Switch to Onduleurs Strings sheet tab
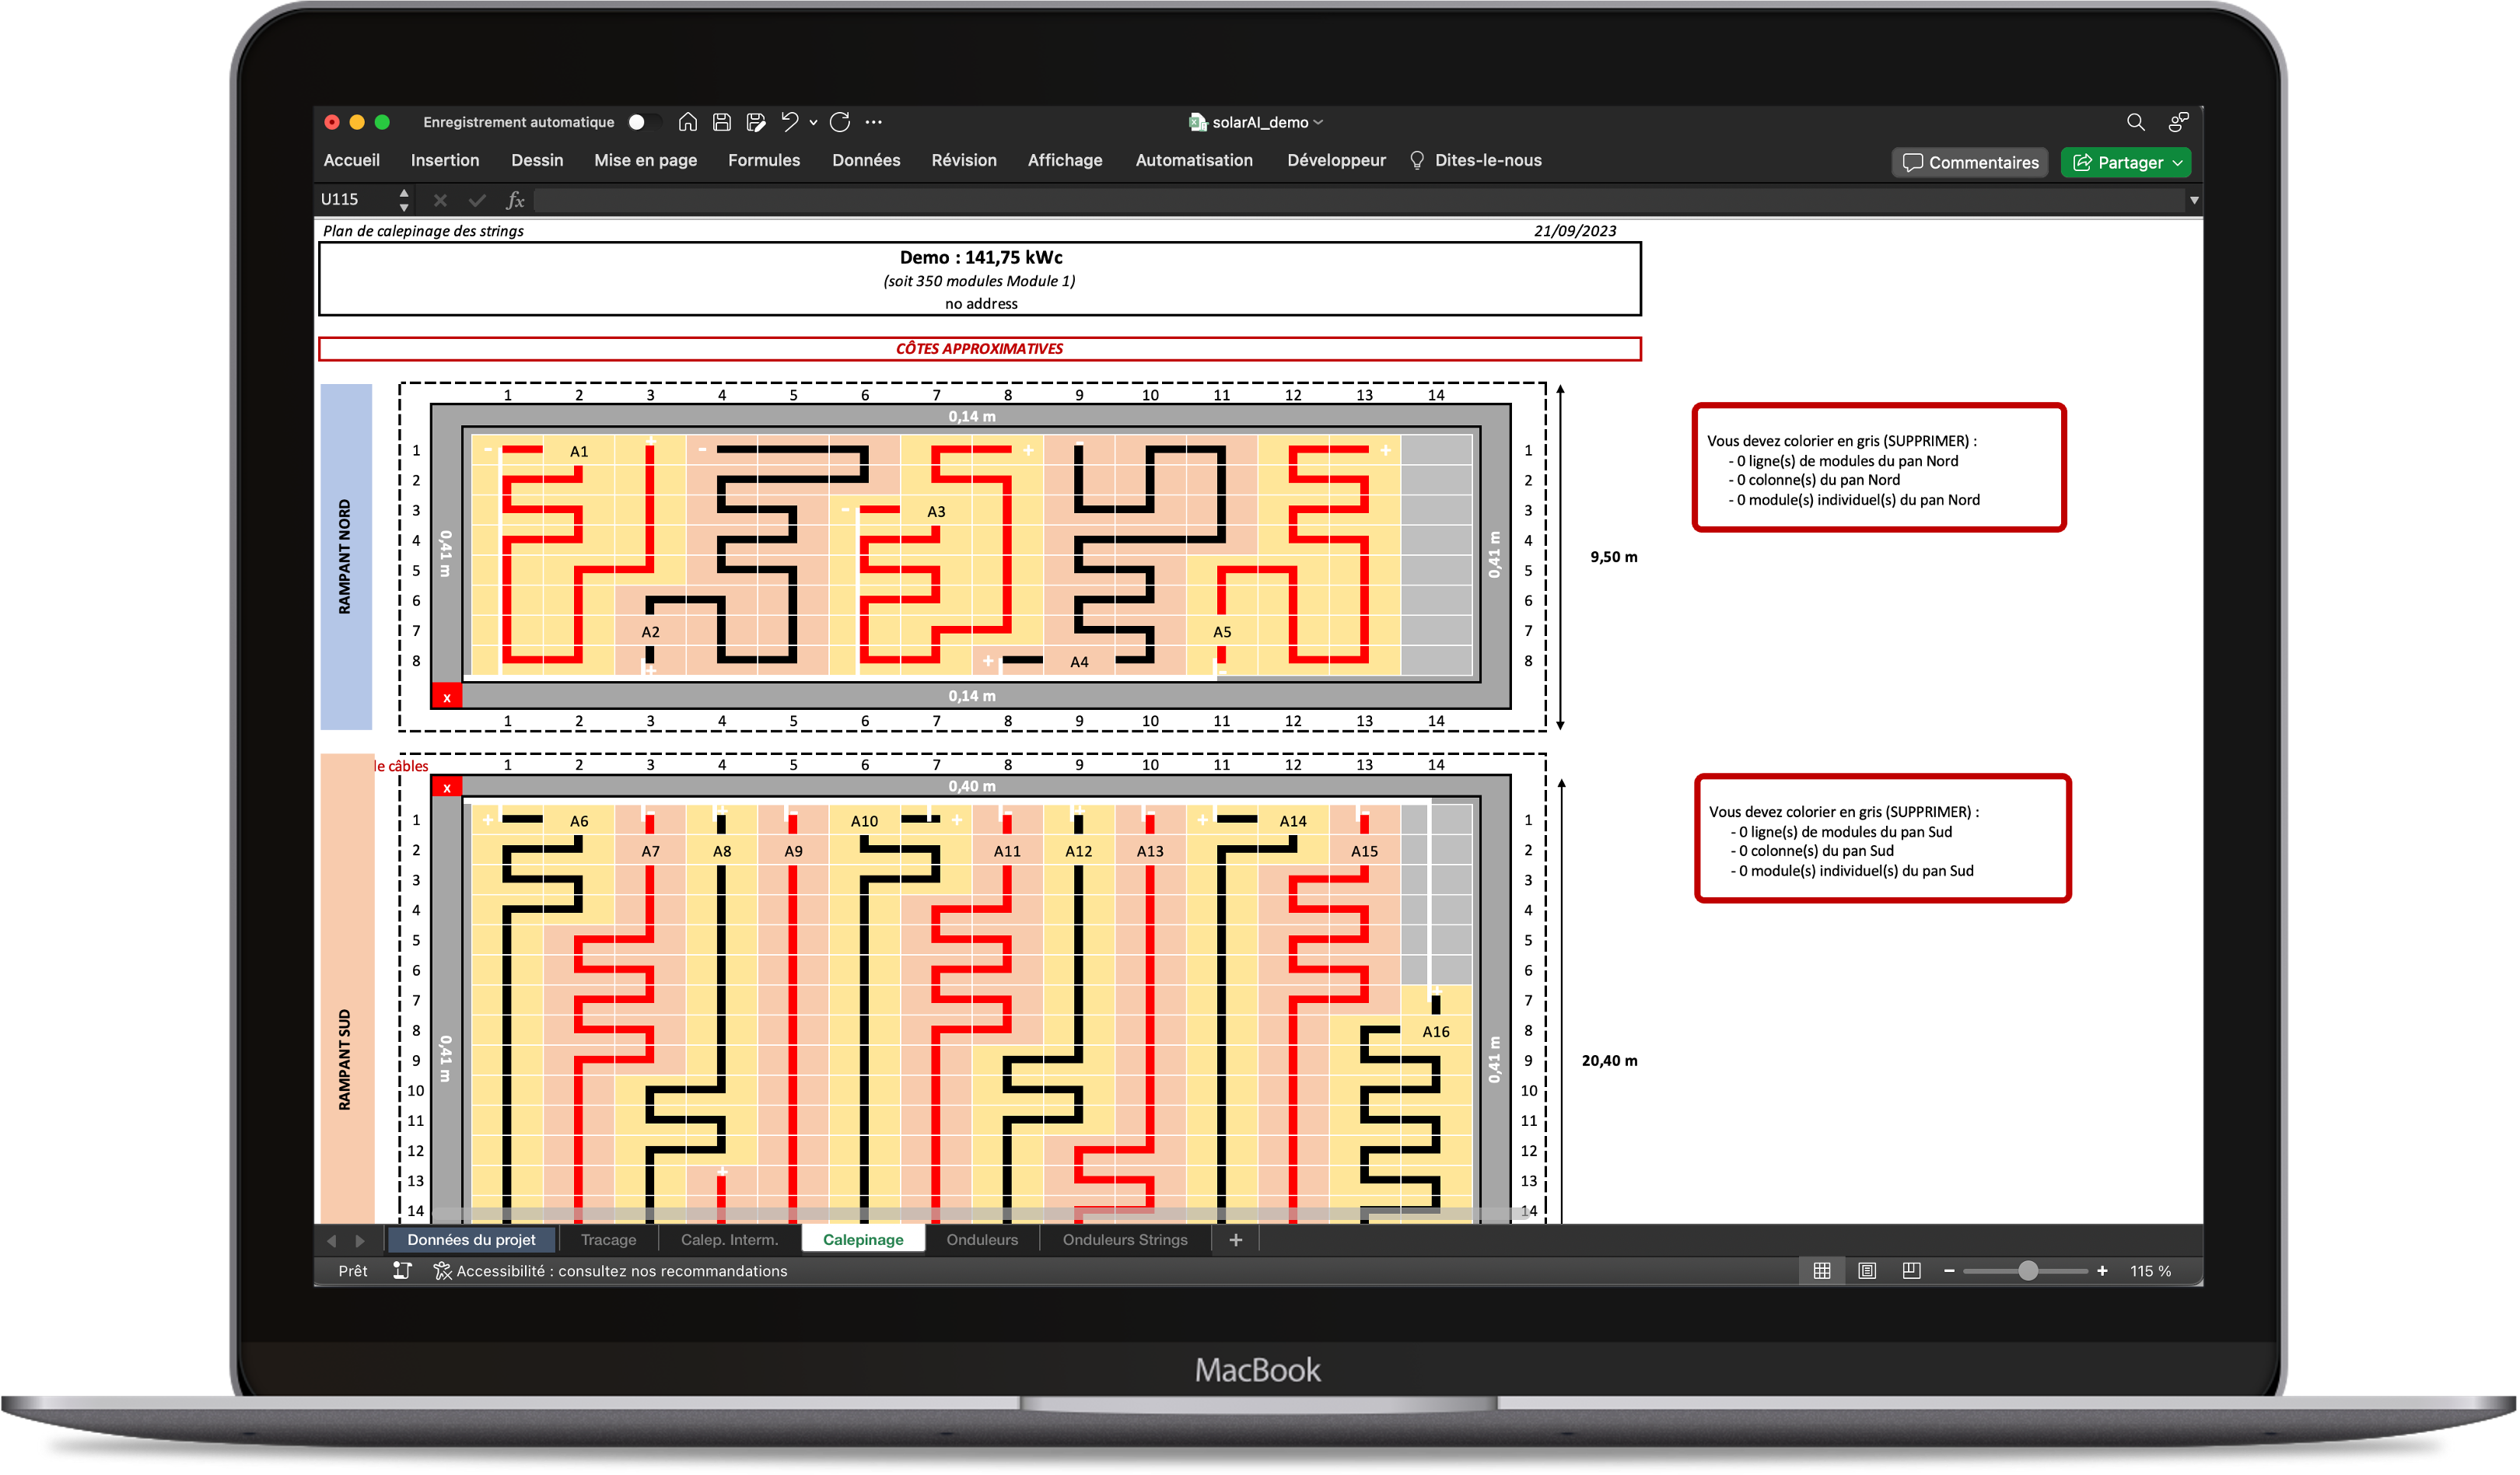Screen dimensions: 2520x1475 point(1125,1240)
